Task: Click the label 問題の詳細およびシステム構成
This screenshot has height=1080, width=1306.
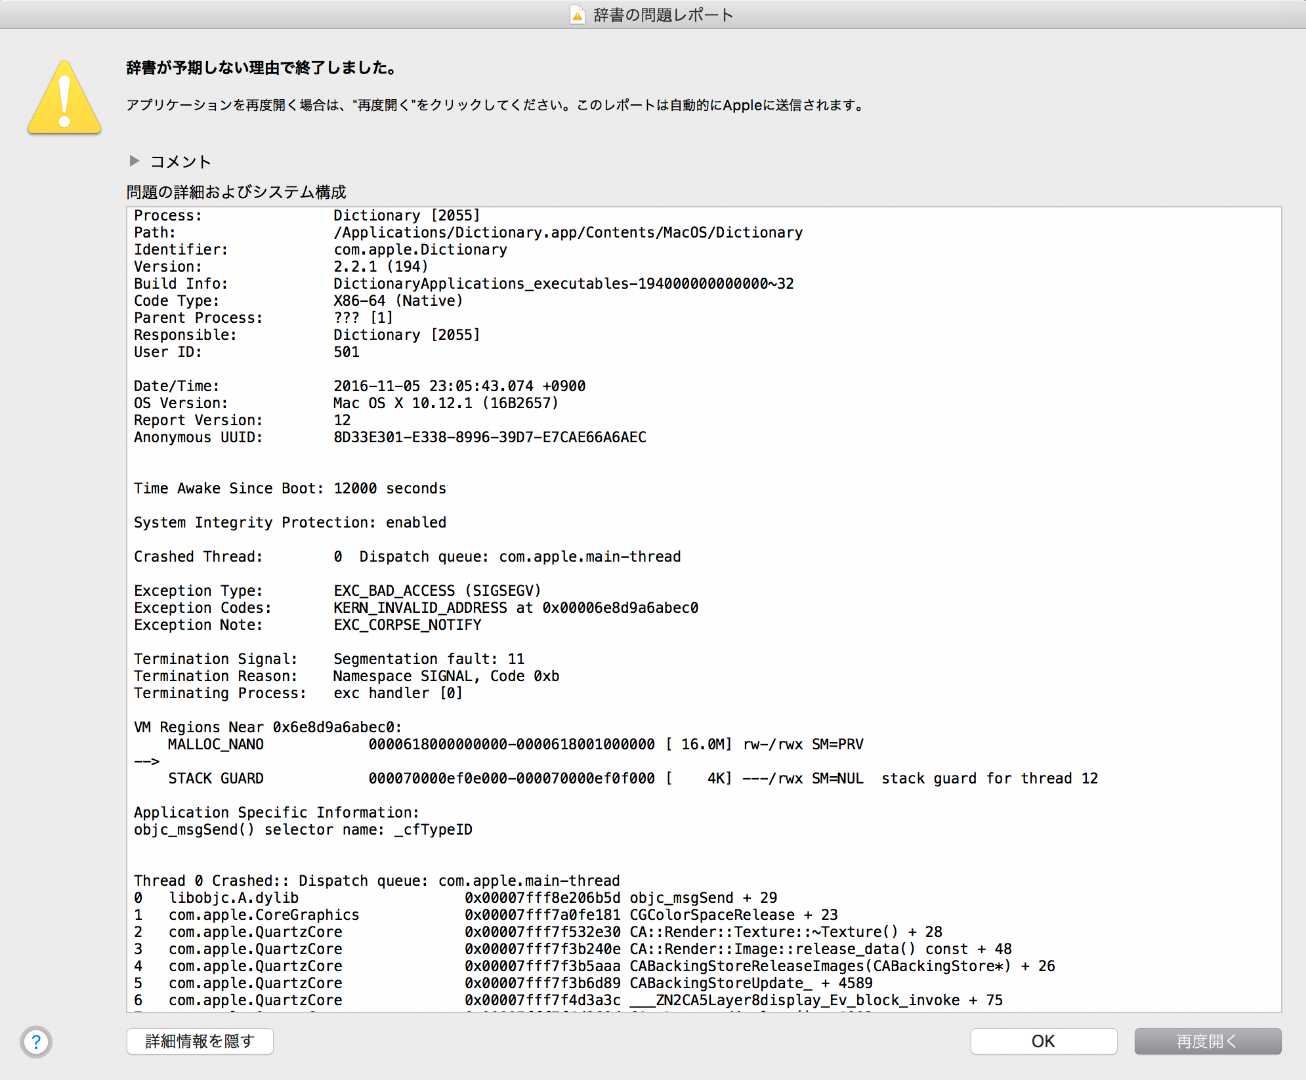Action: [x=236, y=192]
